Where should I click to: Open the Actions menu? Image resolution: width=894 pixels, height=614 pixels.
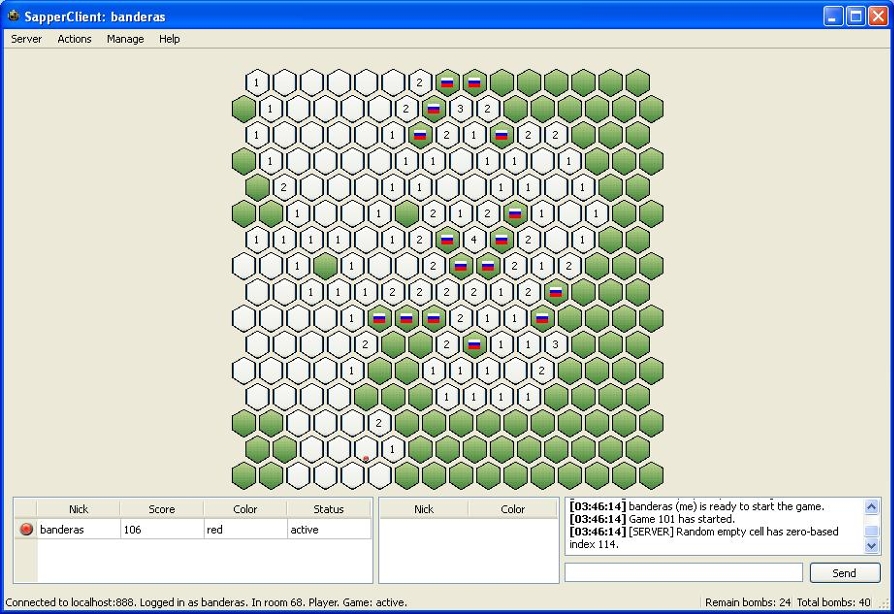point(74,39)
